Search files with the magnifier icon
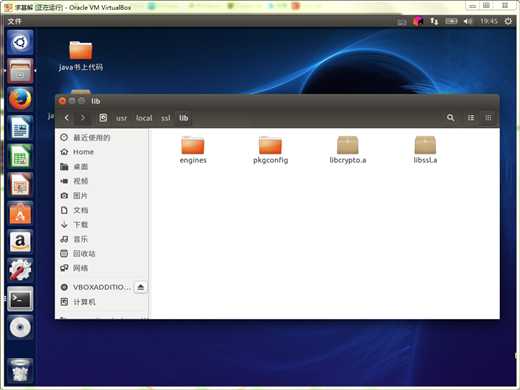Screen dimensions: 520x390 pos(450,118)
